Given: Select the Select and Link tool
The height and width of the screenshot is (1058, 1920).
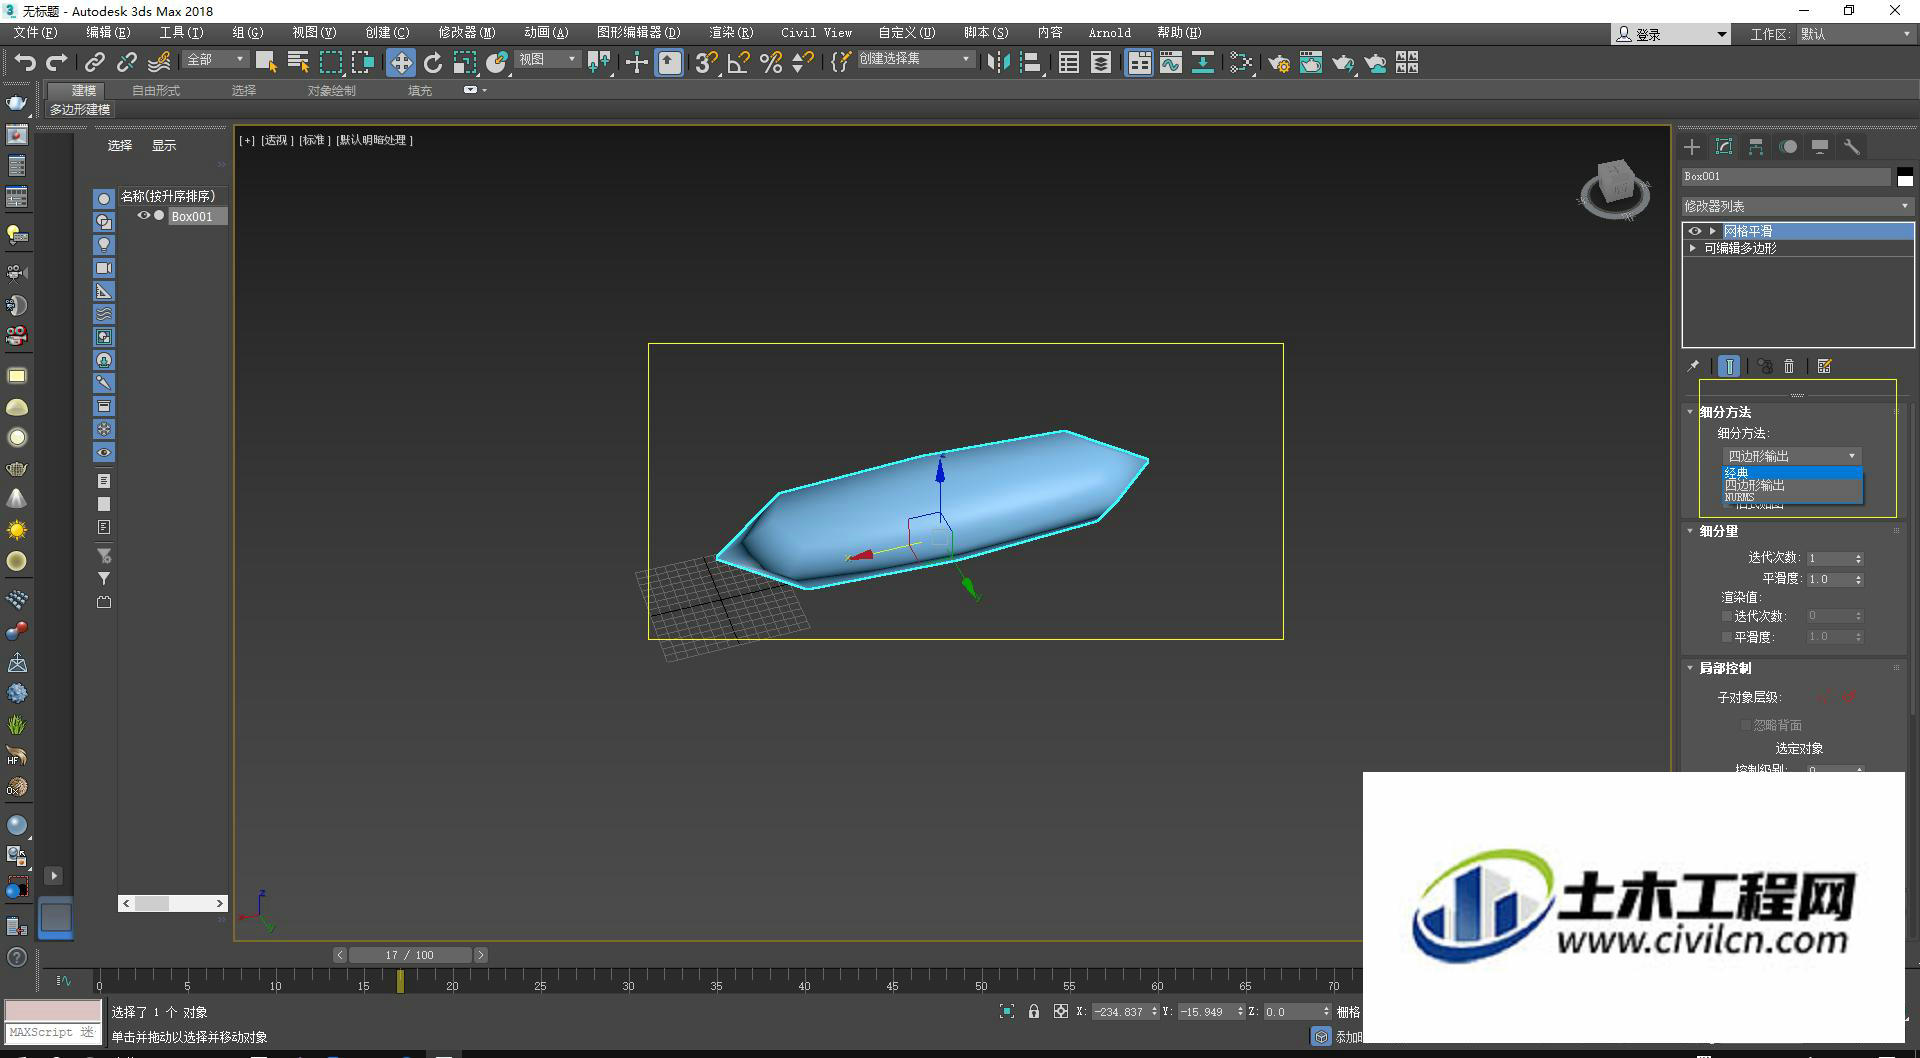Looking at the screenshot, I should point(94,62).
